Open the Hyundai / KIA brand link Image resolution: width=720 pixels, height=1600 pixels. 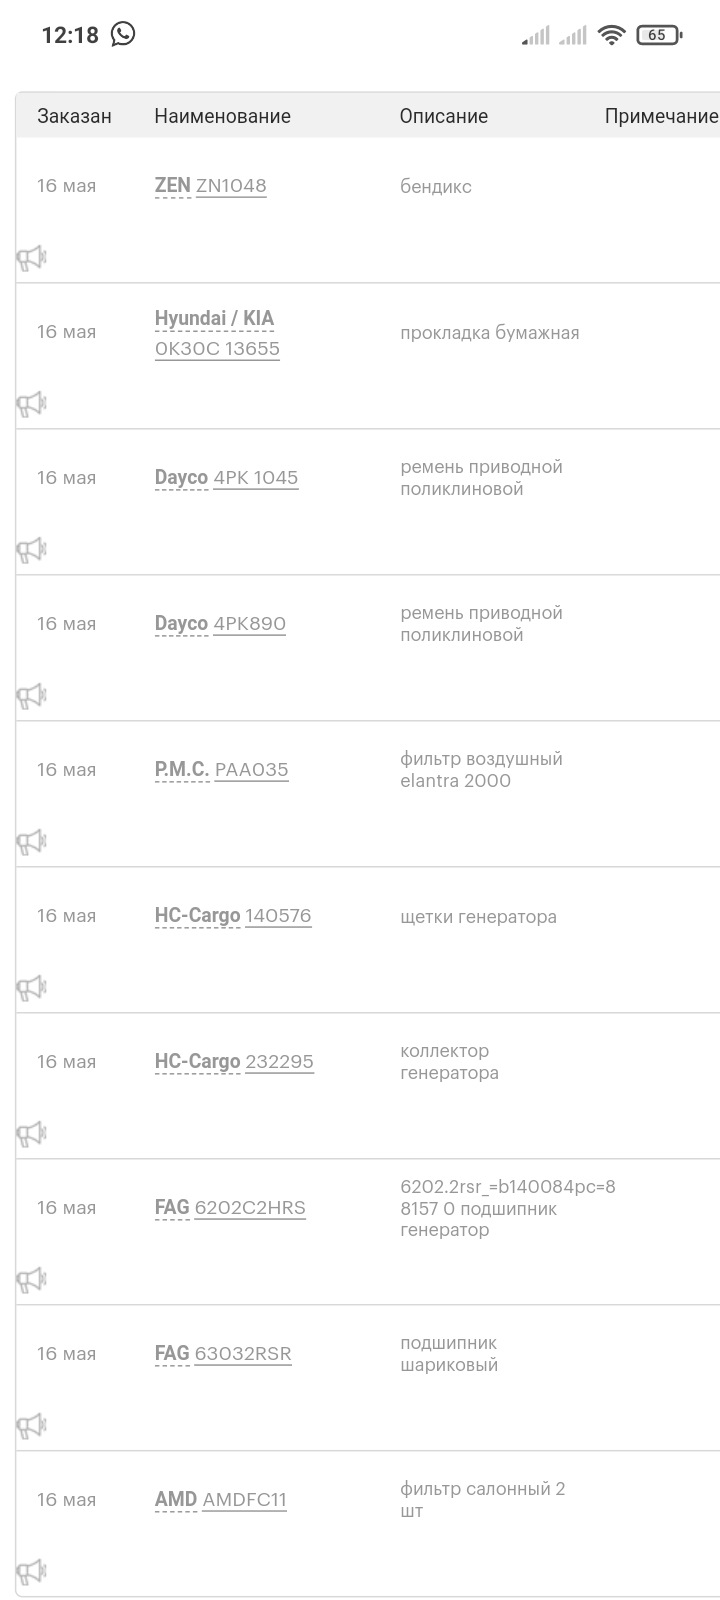tap(214, 318)
